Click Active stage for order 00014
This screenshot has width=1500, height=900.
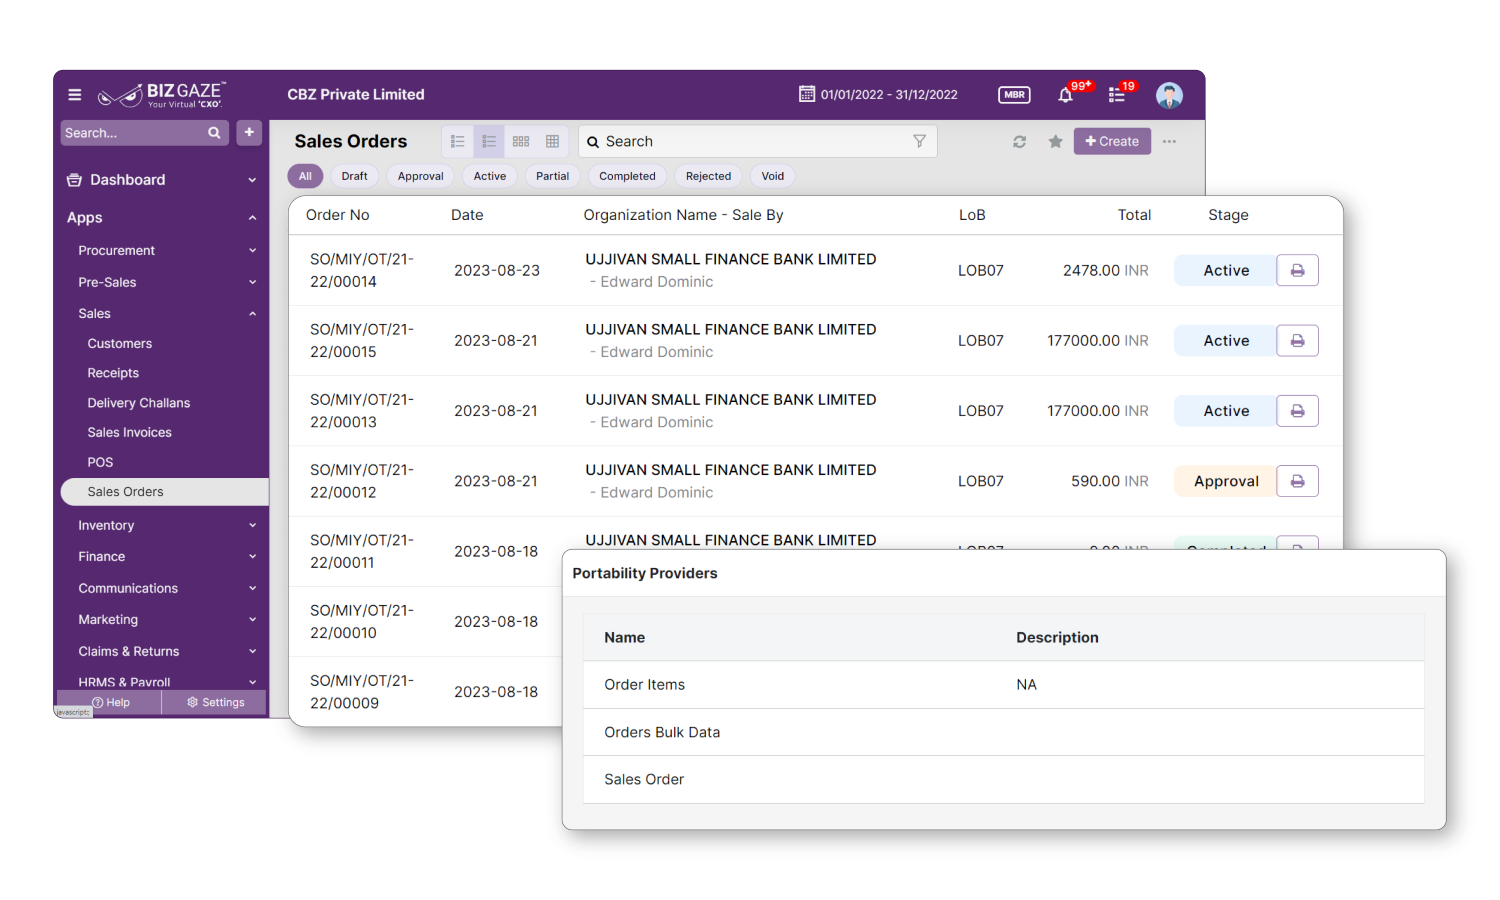coord(1226,271)
